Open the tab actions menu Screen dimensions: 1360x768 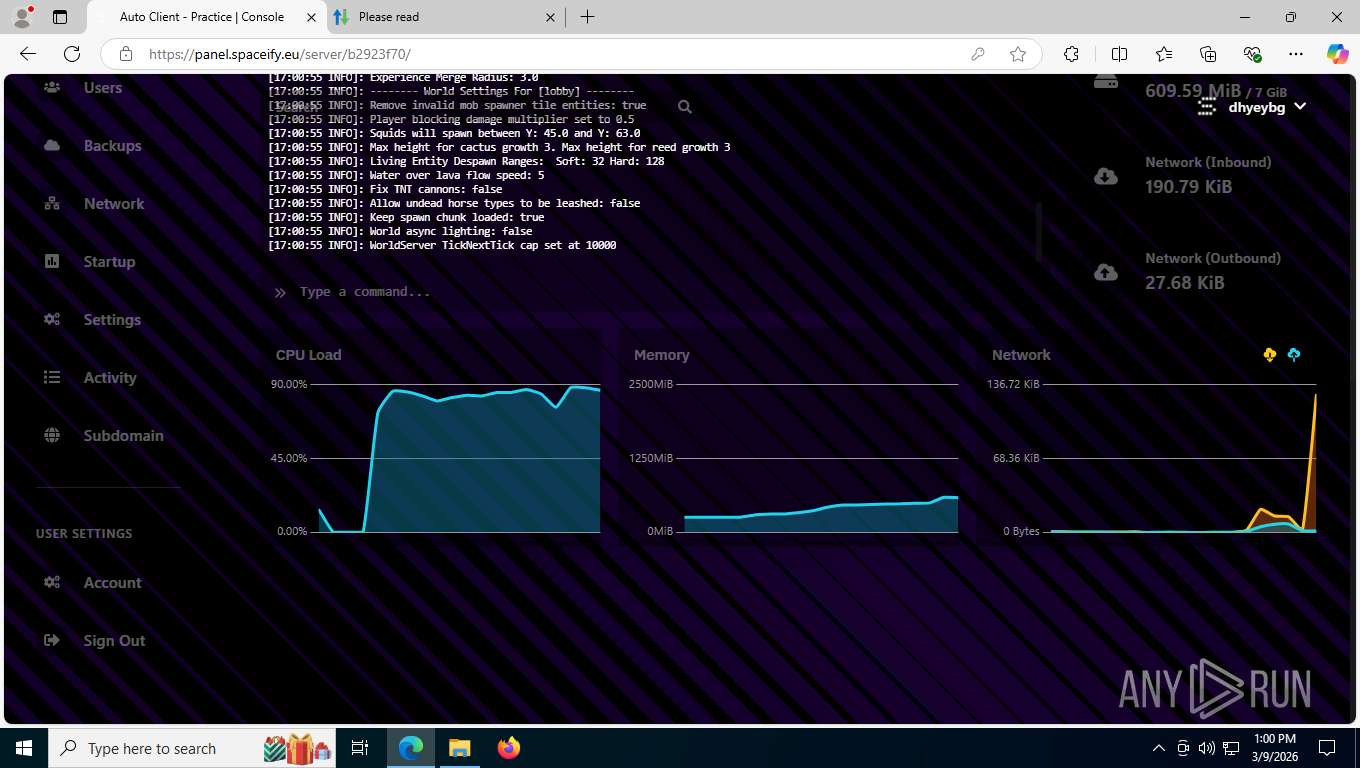(60, 17)
